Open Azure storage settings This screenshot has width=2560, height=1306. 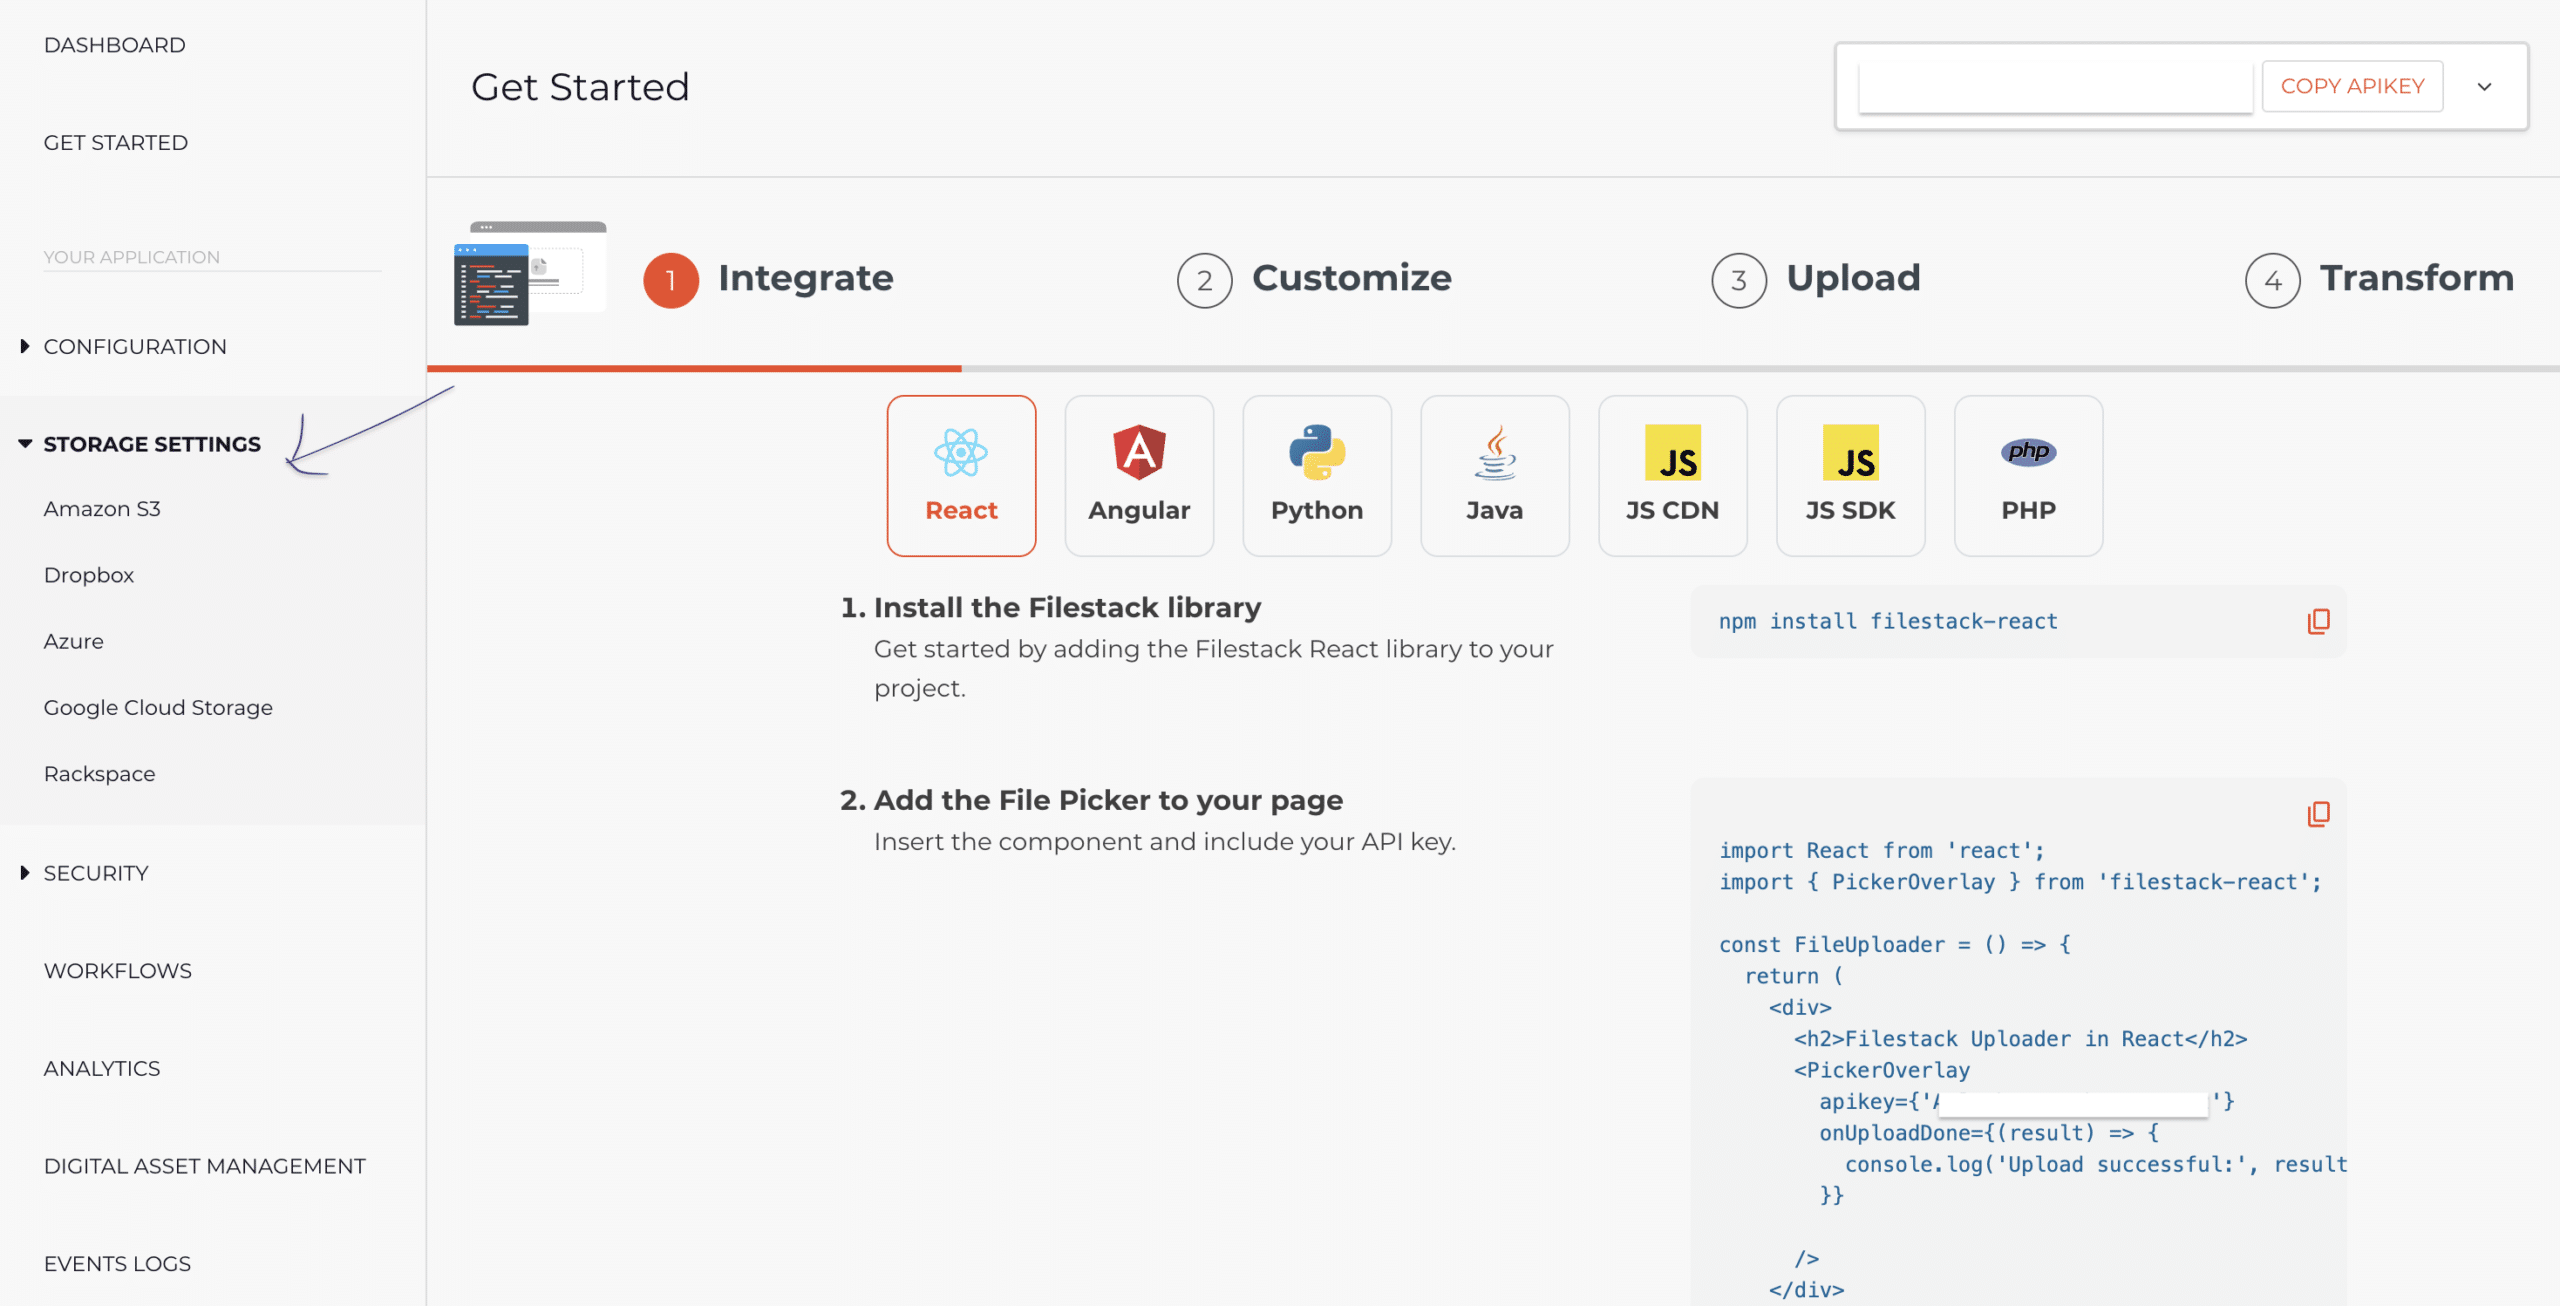[x=74, y=641]
